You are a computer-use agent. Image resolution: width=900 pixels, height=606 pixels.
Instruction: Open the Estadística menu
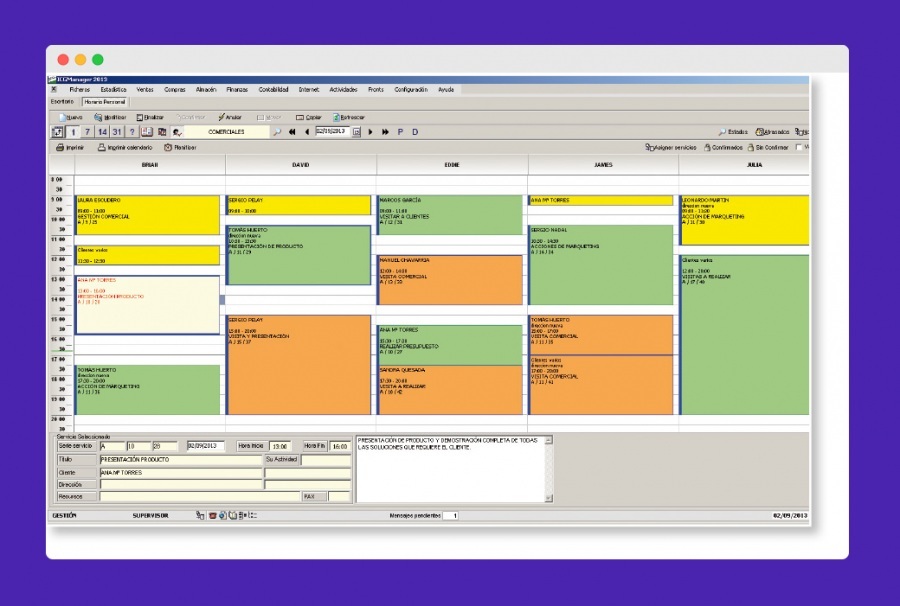click(x=113, y=90)
